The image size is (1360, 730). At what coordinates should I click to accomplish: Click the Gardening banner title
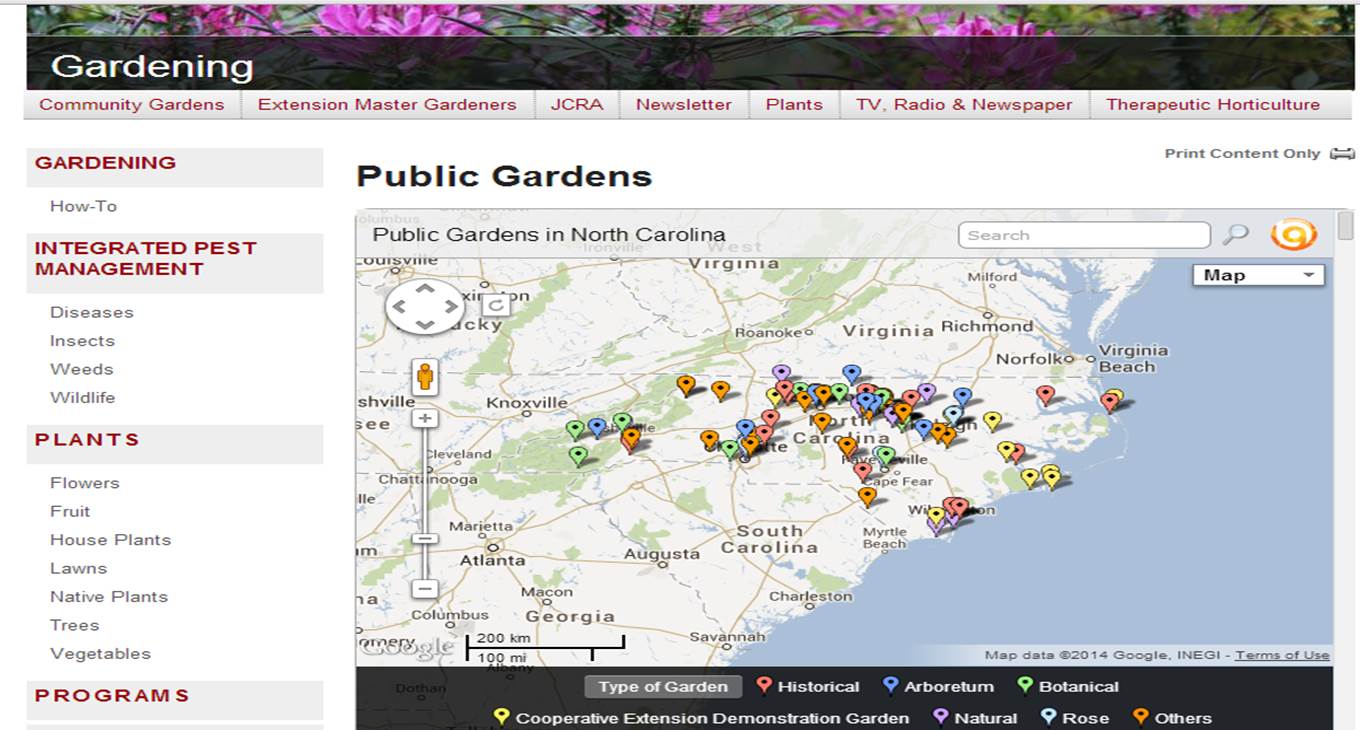coord(152,66)
